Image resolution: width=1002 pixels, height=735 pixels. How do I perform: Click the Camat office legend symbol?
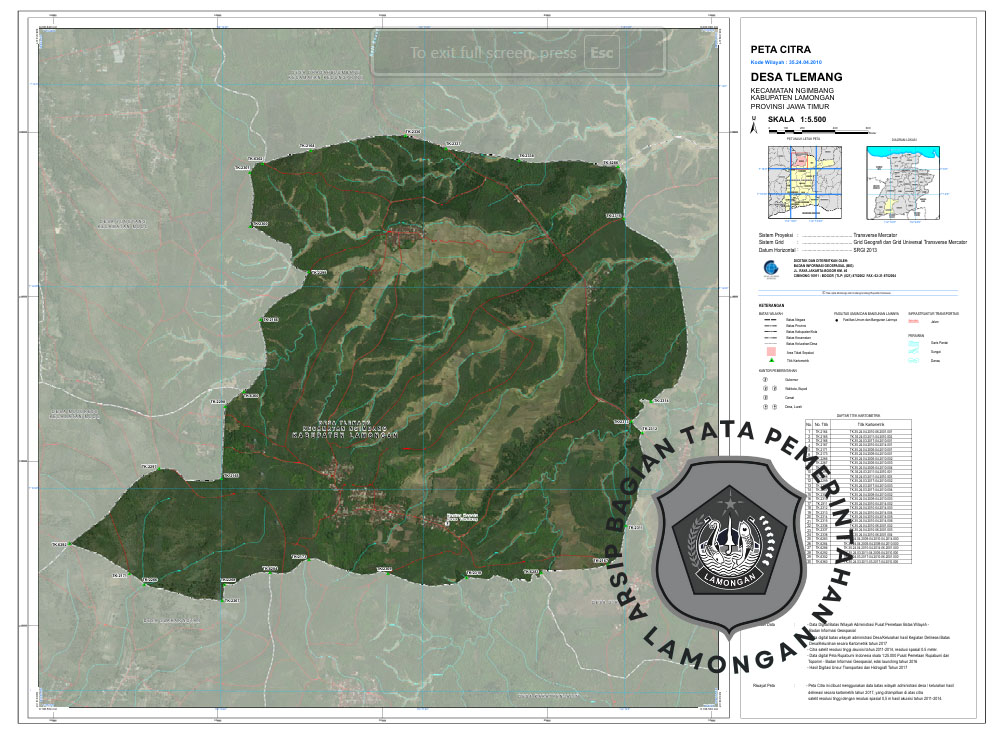(765, 399)
